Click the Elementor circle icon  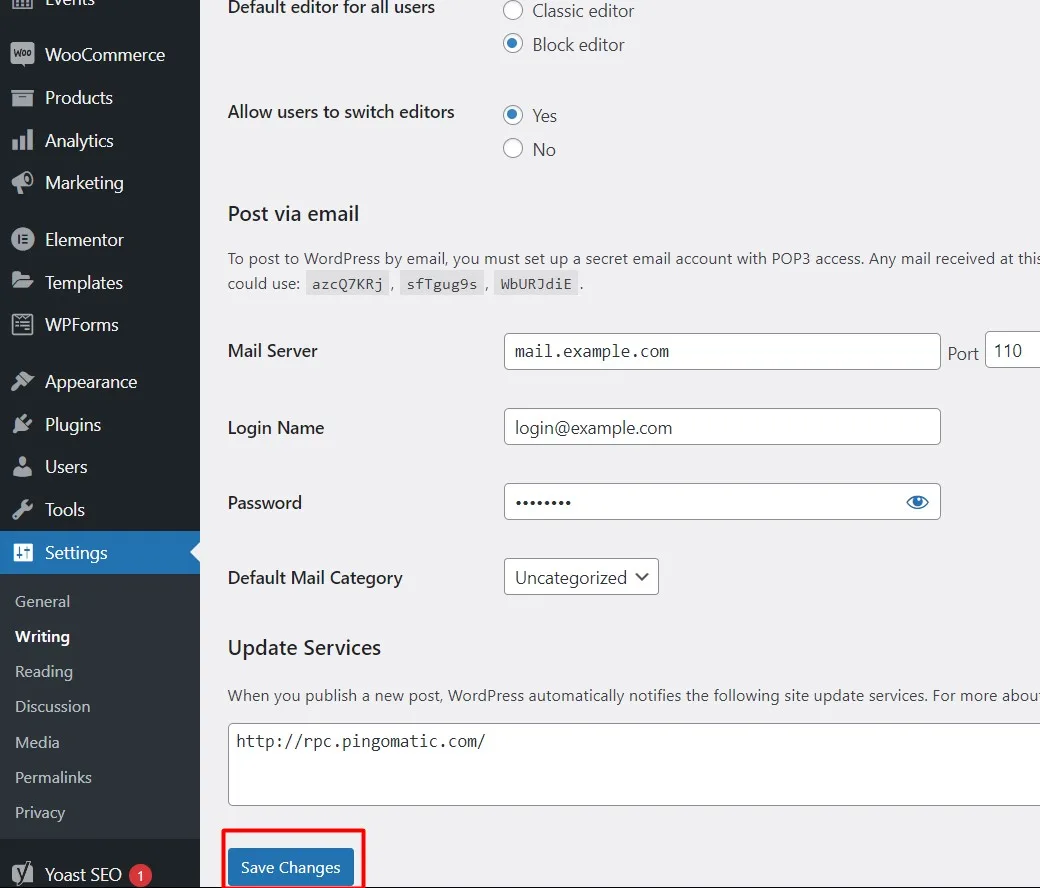[23, 239]
